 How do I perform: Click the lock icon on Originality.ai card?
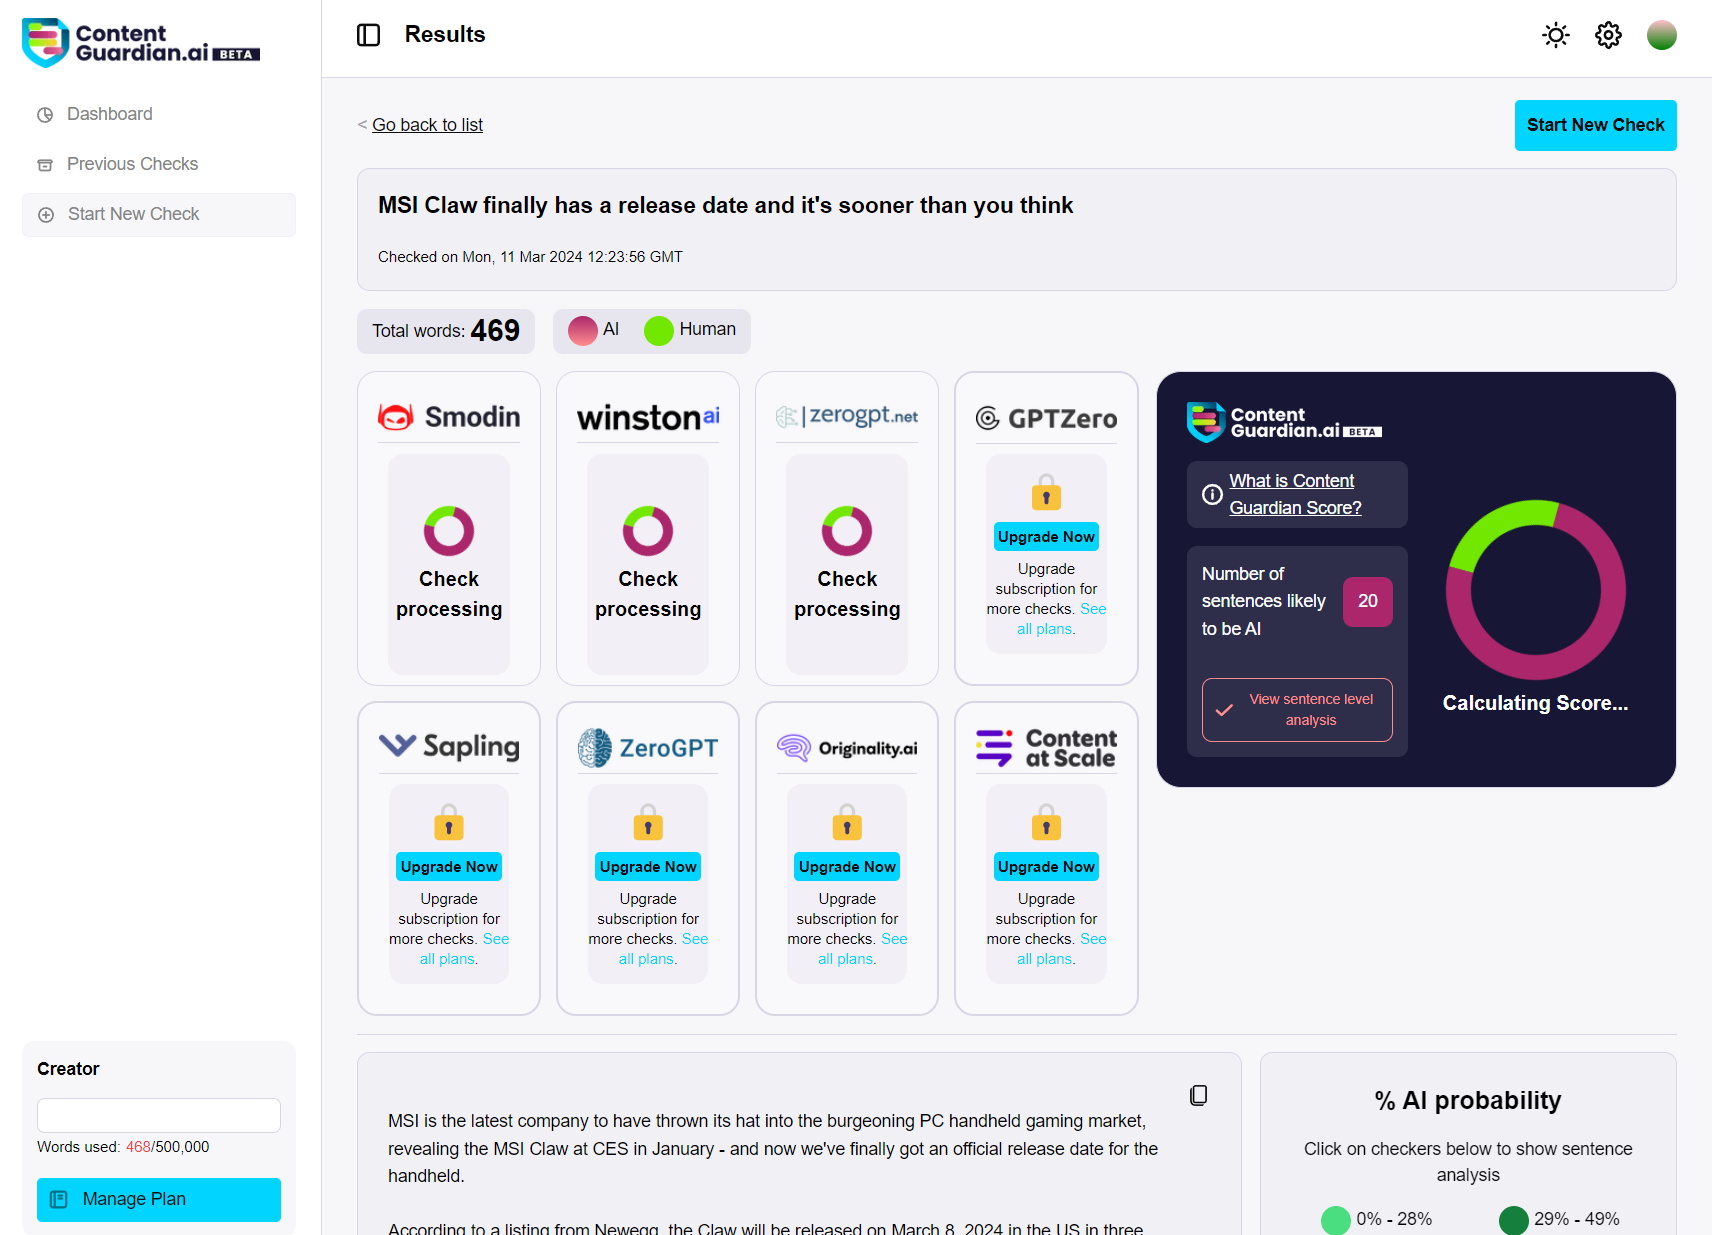(847, 823)
